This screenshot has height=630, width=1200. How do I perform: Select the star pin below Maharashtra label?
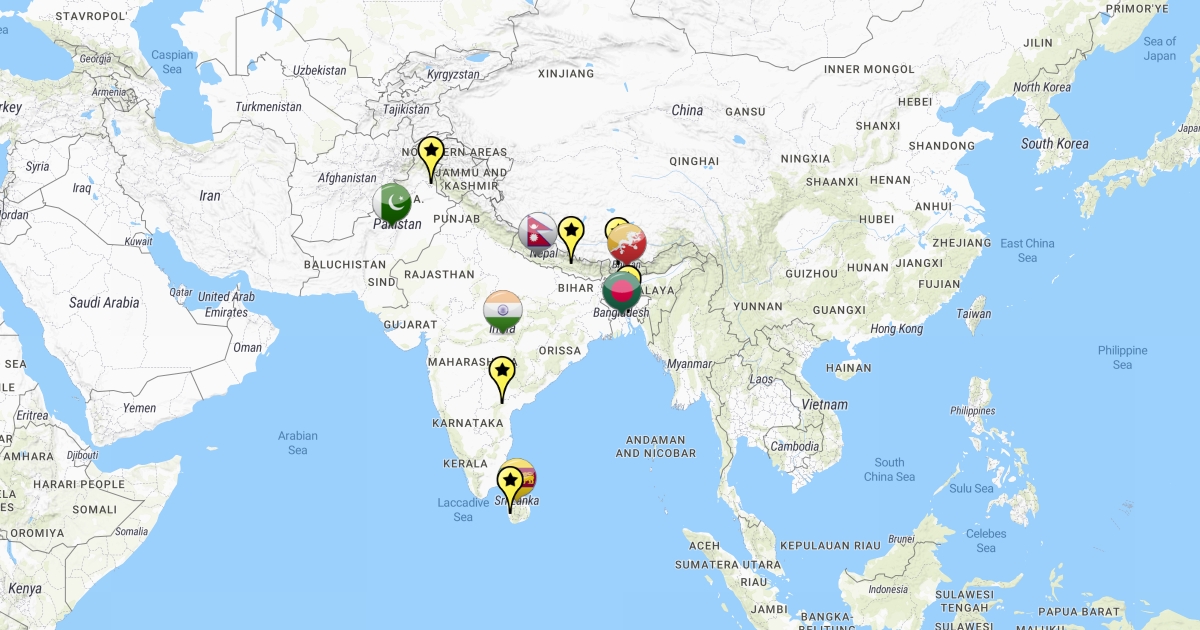(502, 380)
